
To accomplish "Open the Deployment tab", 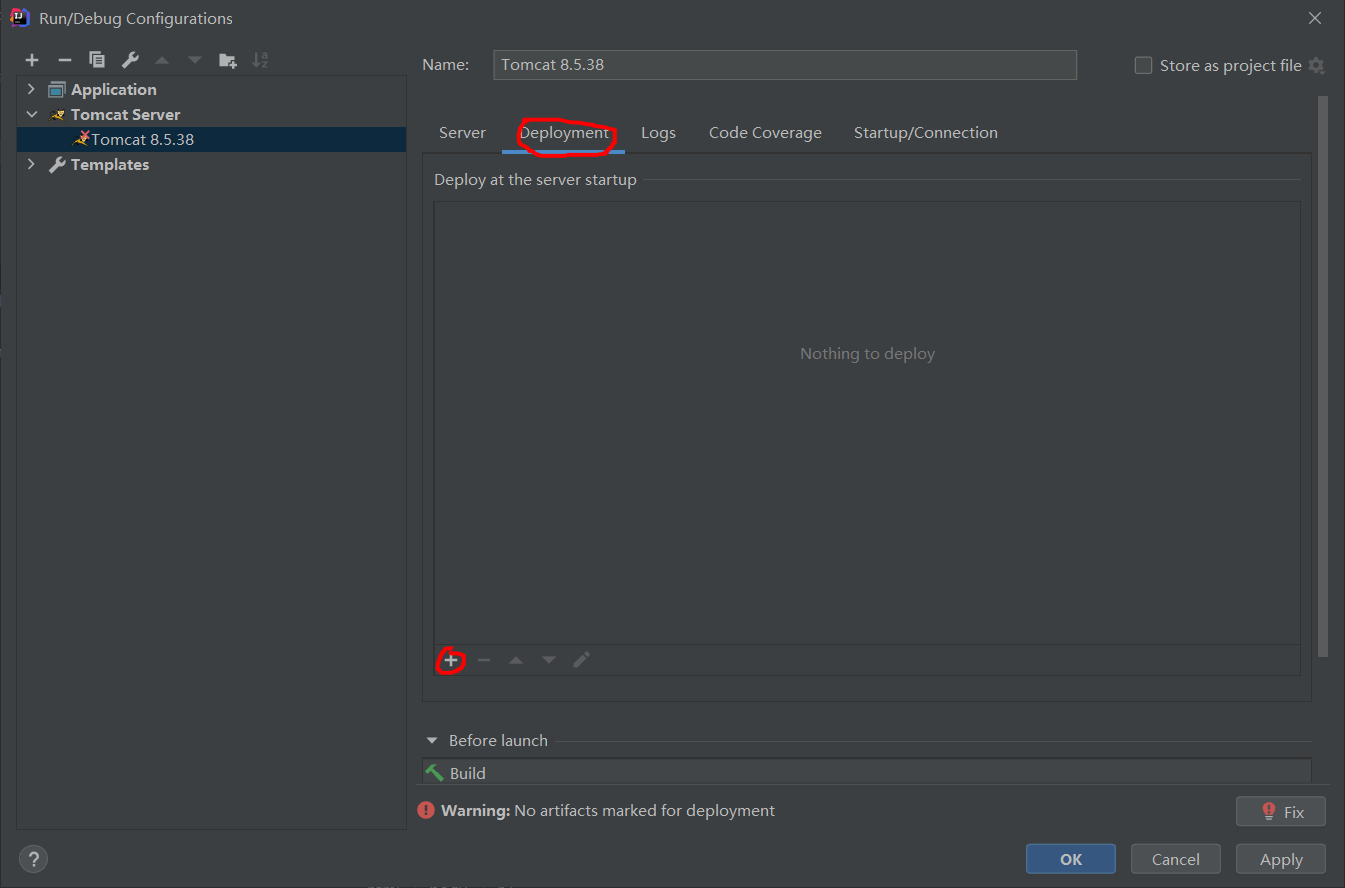I will tap(564, 132).
